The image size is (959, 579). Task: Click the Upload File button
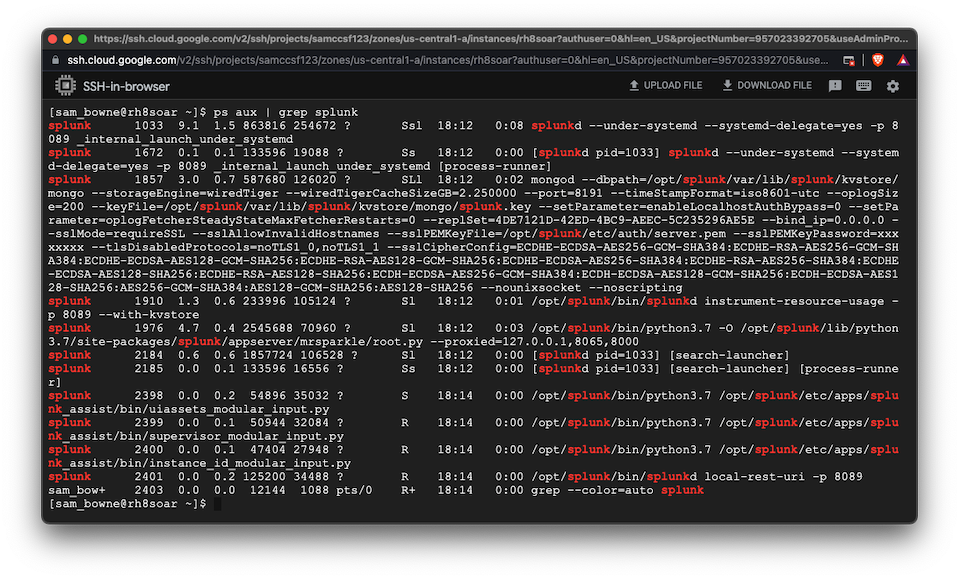(x=665, y=86)
